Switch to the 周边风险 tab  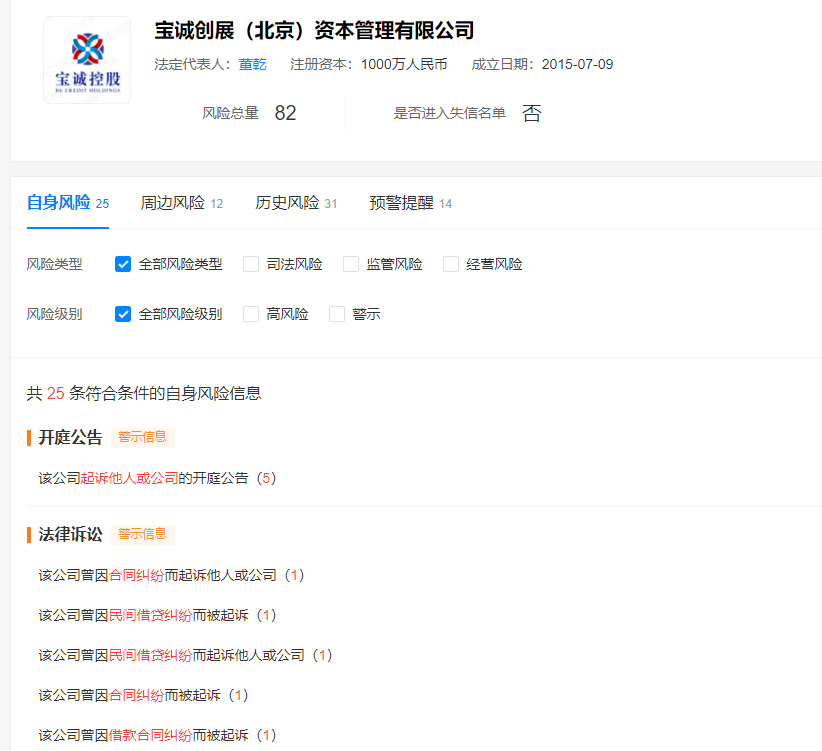click(173, 203)
